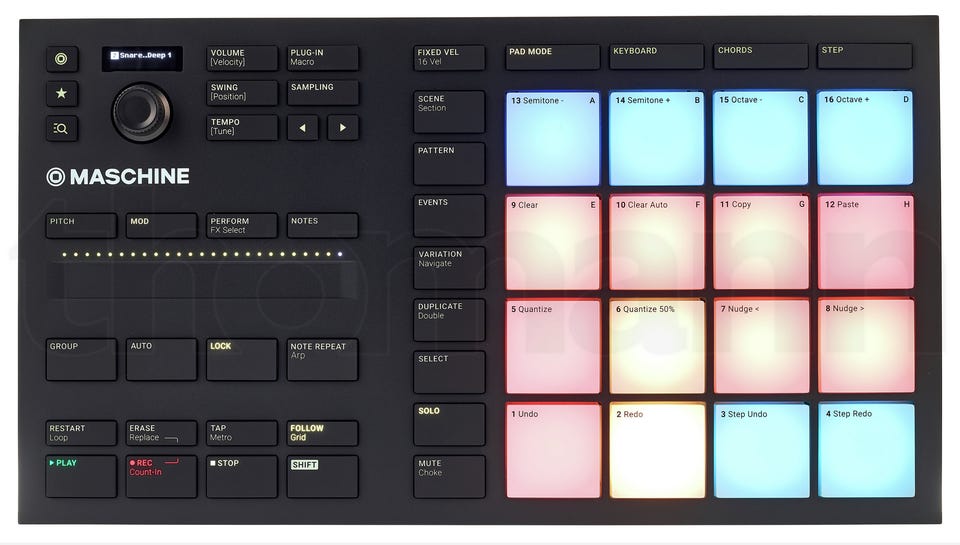
Task: Tap pad 15 Octave -
Action: click(761, 138)
